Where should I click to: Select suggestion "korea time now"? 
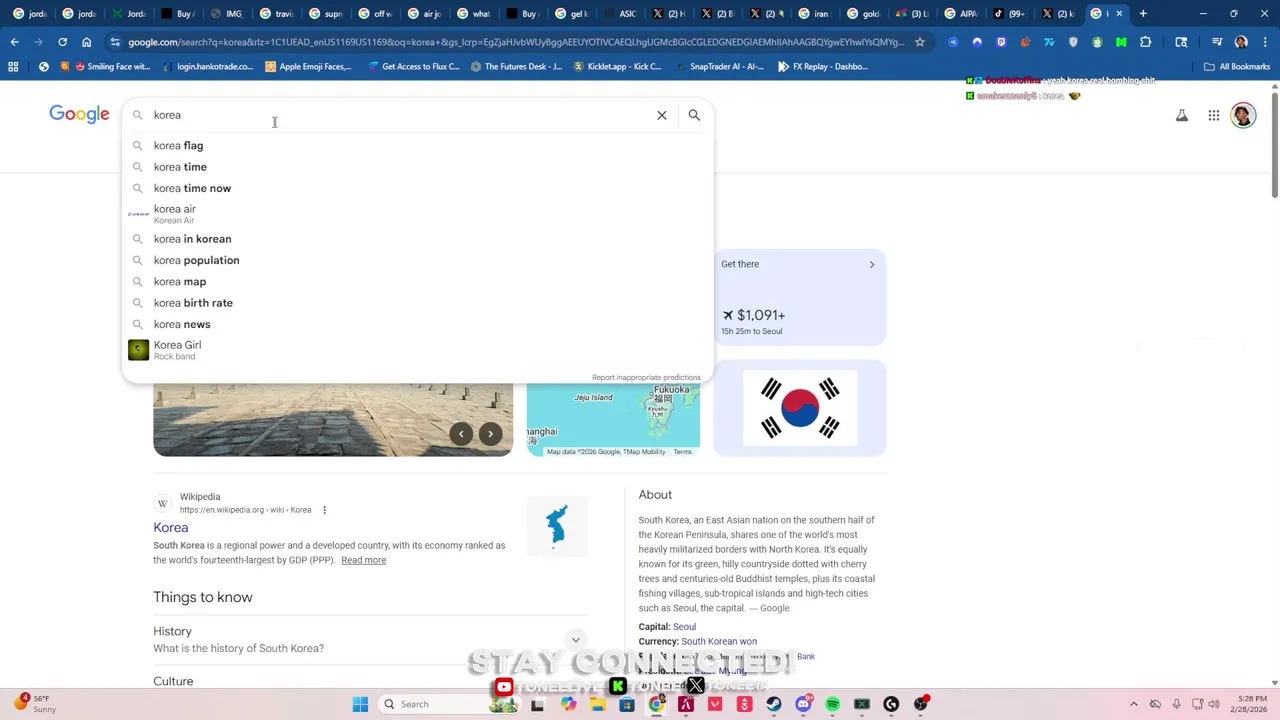[x=418, y=188]
